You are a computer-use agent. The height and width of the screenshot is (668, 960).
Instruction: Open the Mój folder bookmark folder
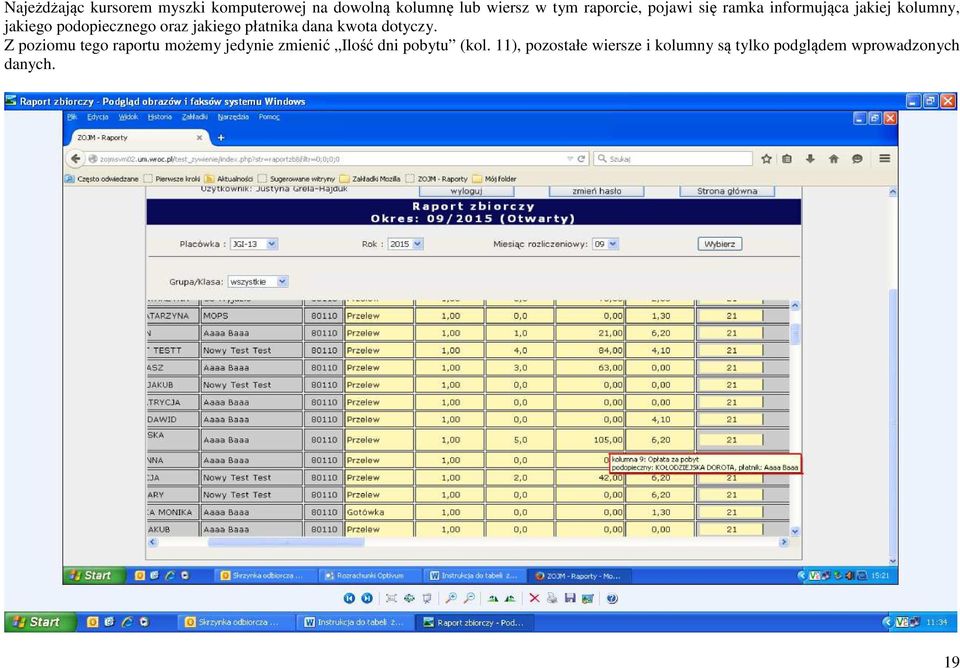494,179
